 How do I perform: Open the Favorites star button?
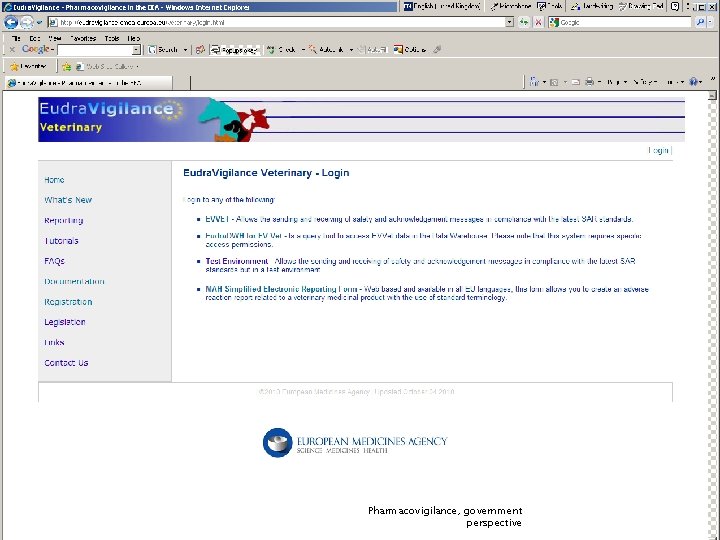[x=28, y=67]
